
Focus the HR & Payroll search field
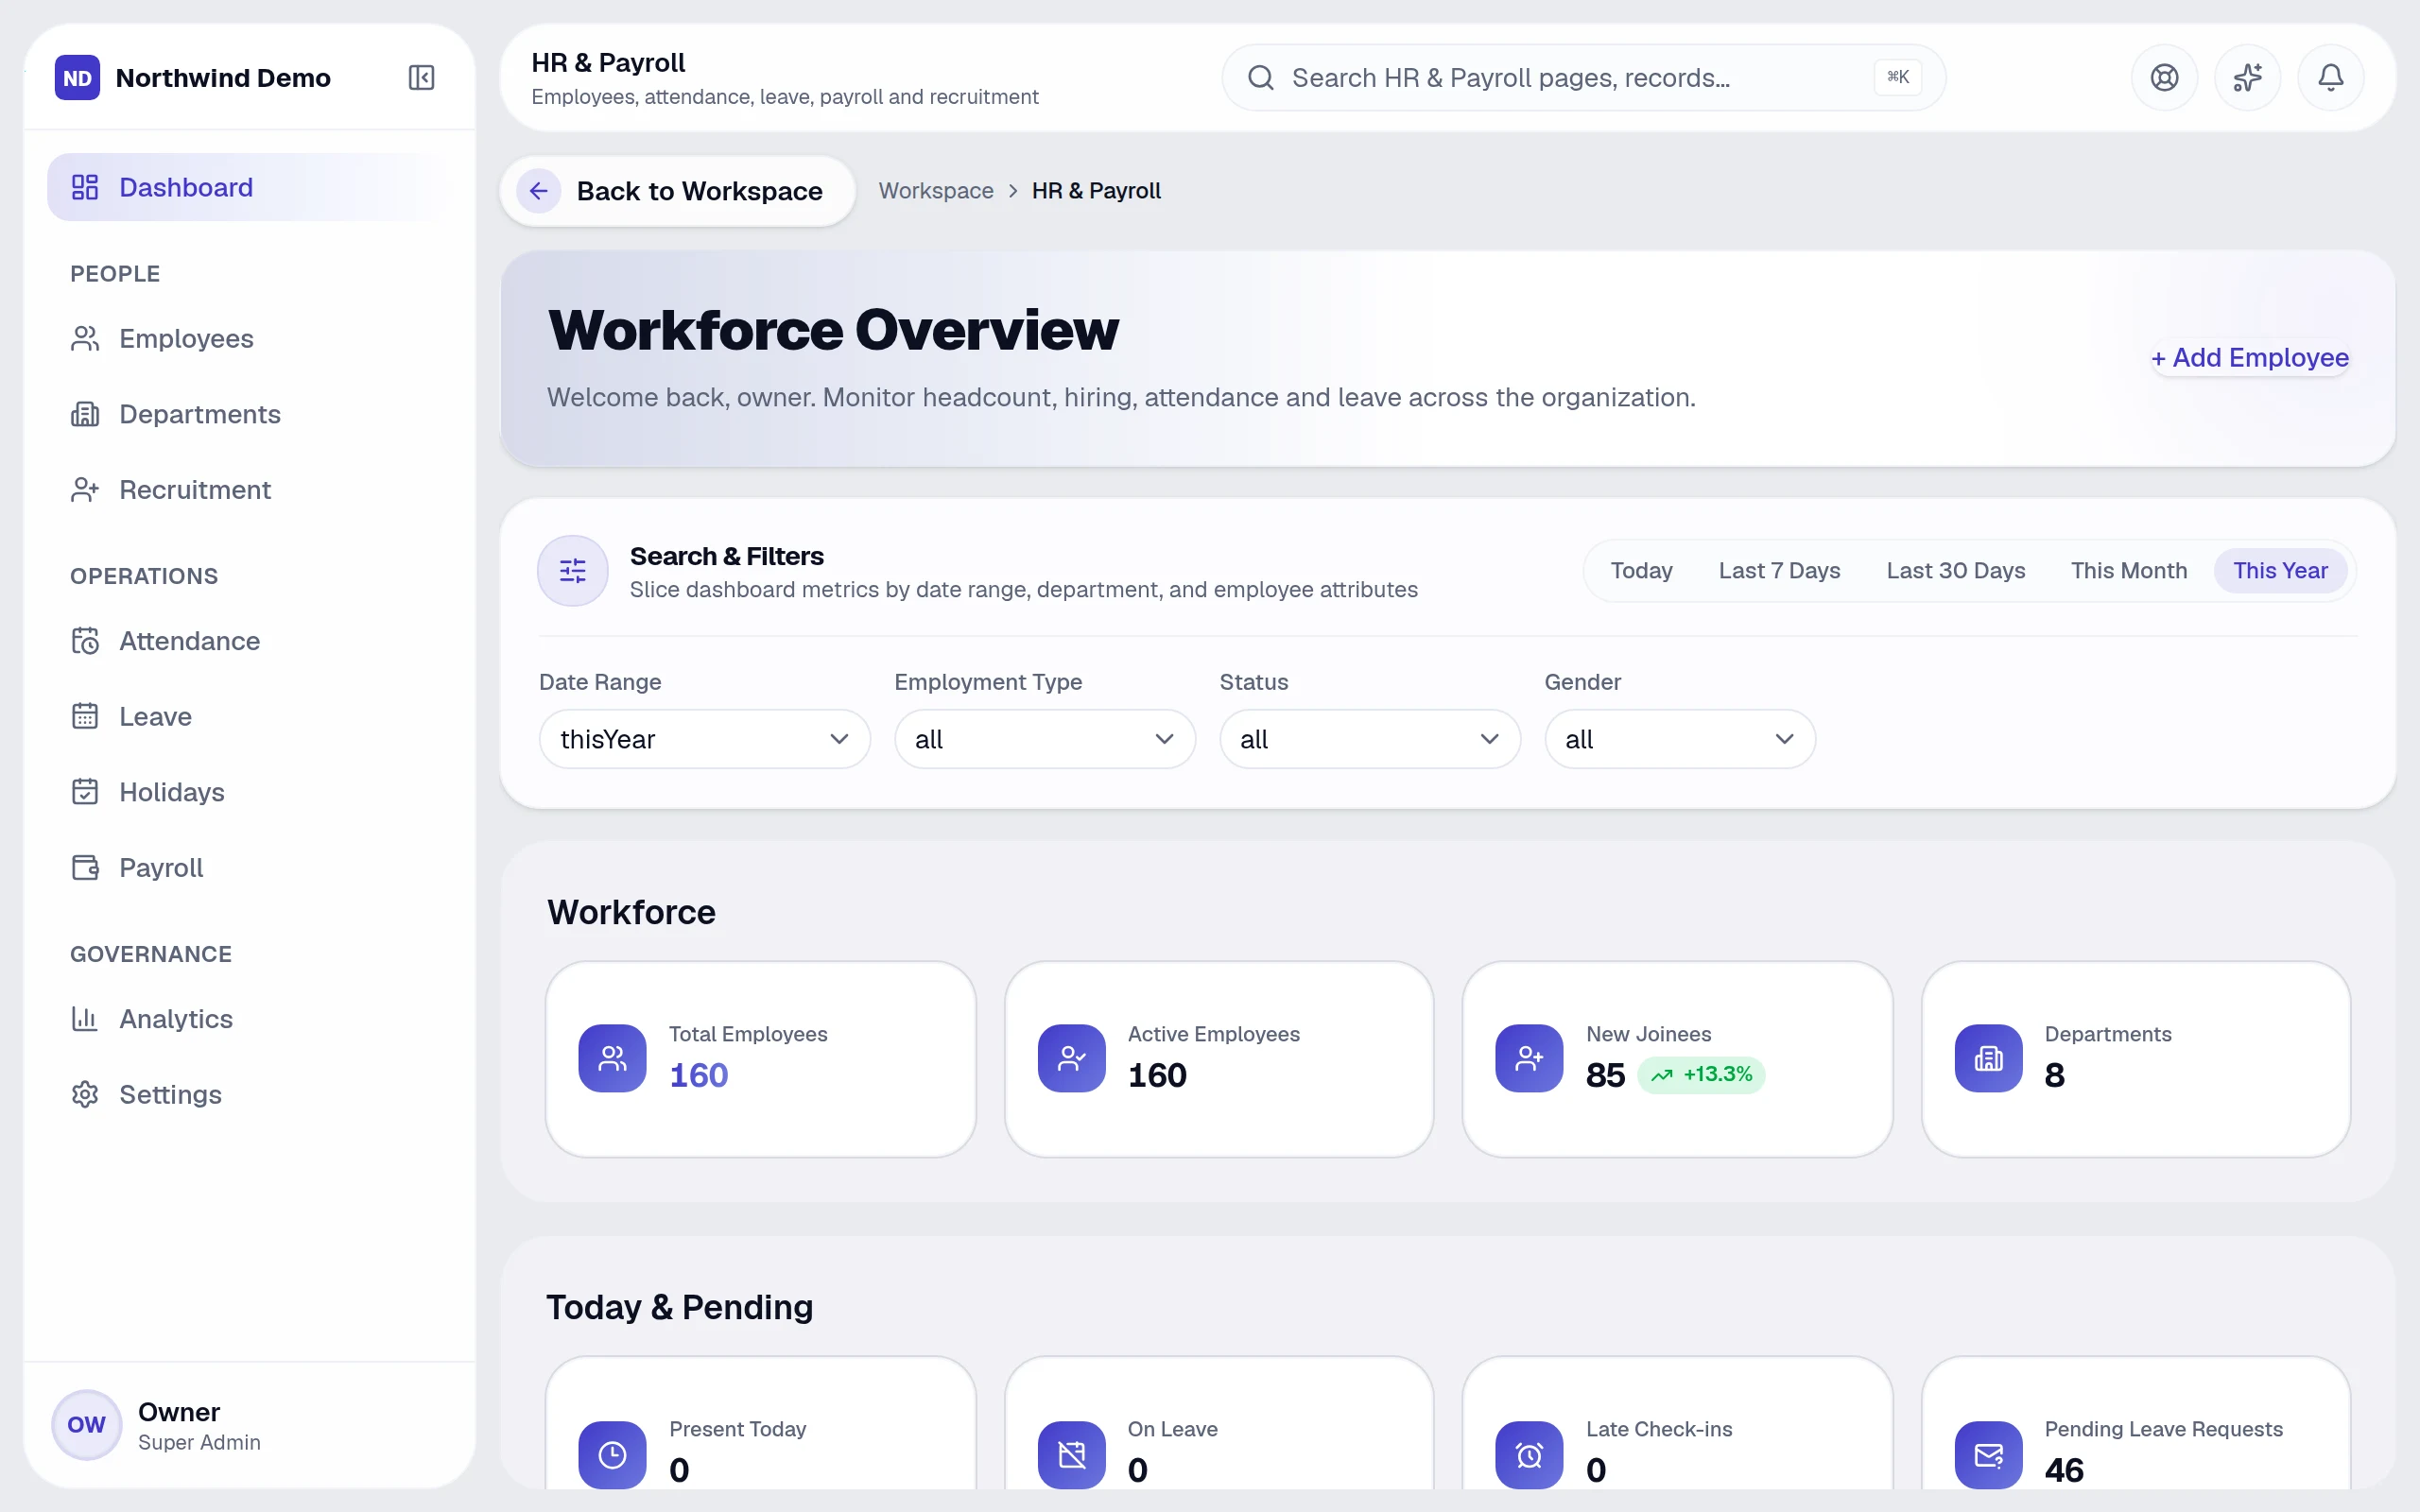[1583, 77]
